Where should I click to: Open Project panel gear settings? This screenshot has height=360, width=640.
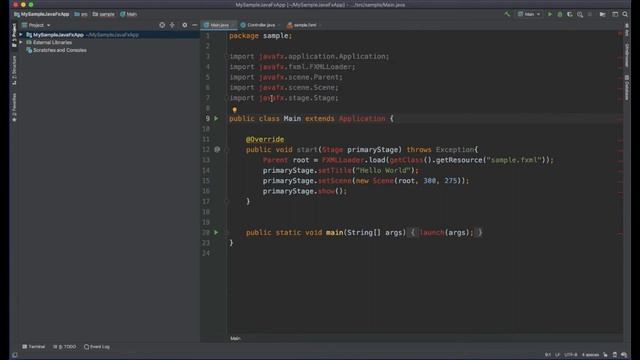point(184,25)
